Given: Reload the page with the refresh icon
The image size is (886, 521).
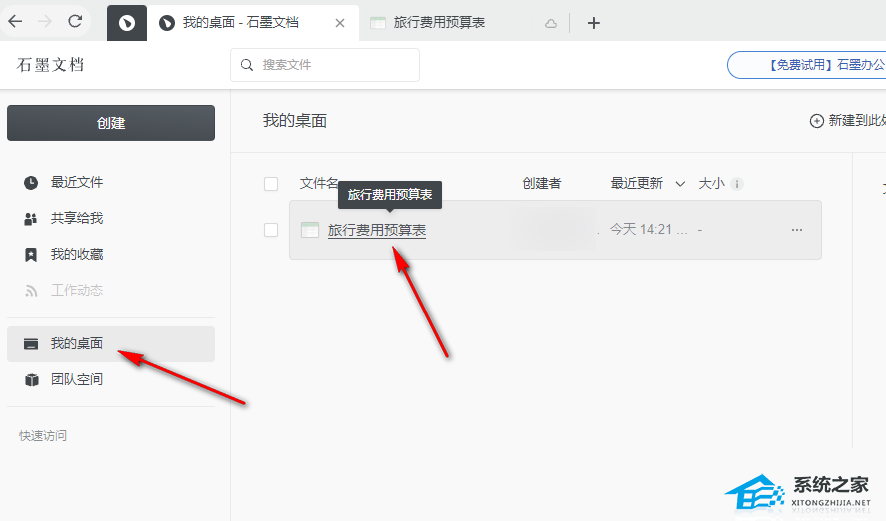Looking at the screenshot, I should pyautogui.click(x=75, y=21).
